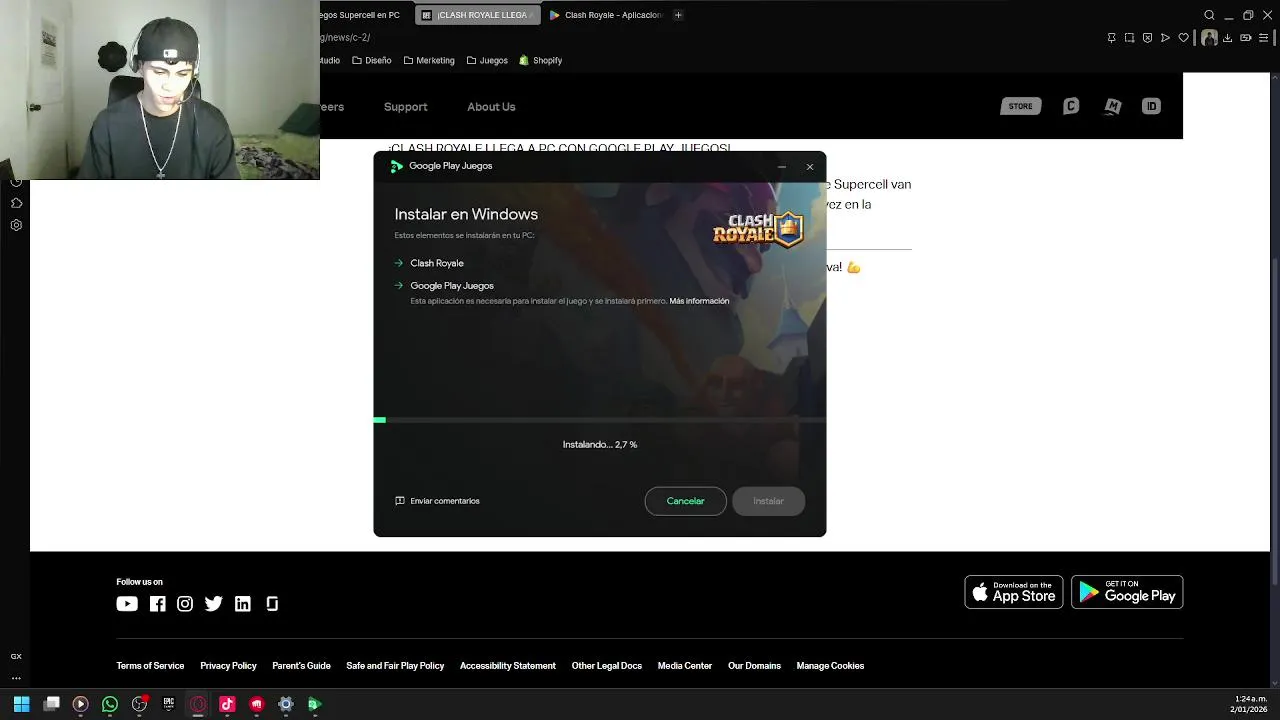The image size is (1280, 720).
Task: Switch to the Clash Royale Aplicaciones tab
Action: tap(605, 15)
